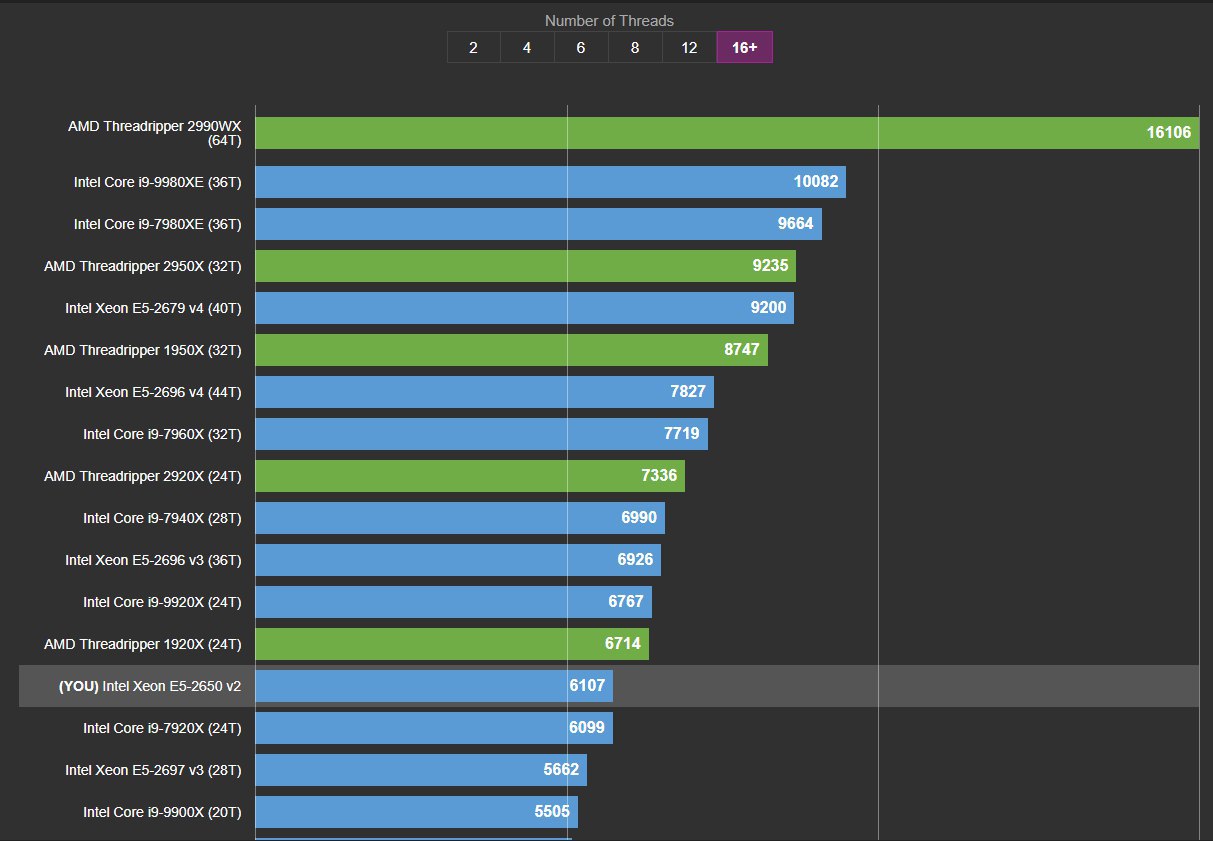Click the AMD Threadripper 1920X bar
This screenshot has width=1213, height=841.
pyautogui.click(x=452, y=644)
